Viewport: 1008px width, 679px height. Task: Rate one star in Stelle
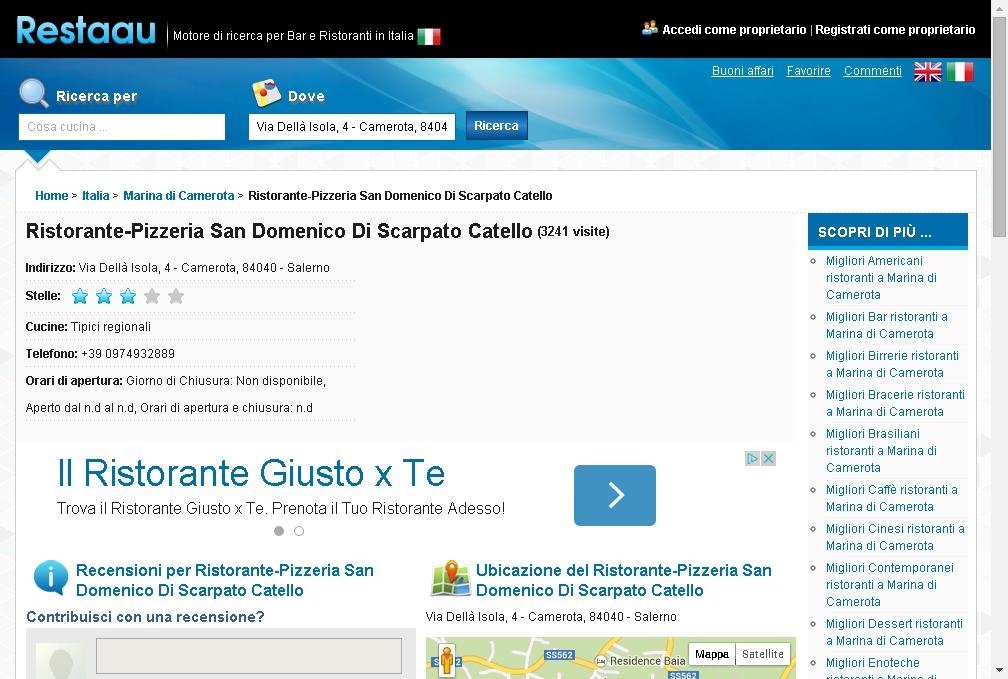pyautogui.click(x=80, y=296)
